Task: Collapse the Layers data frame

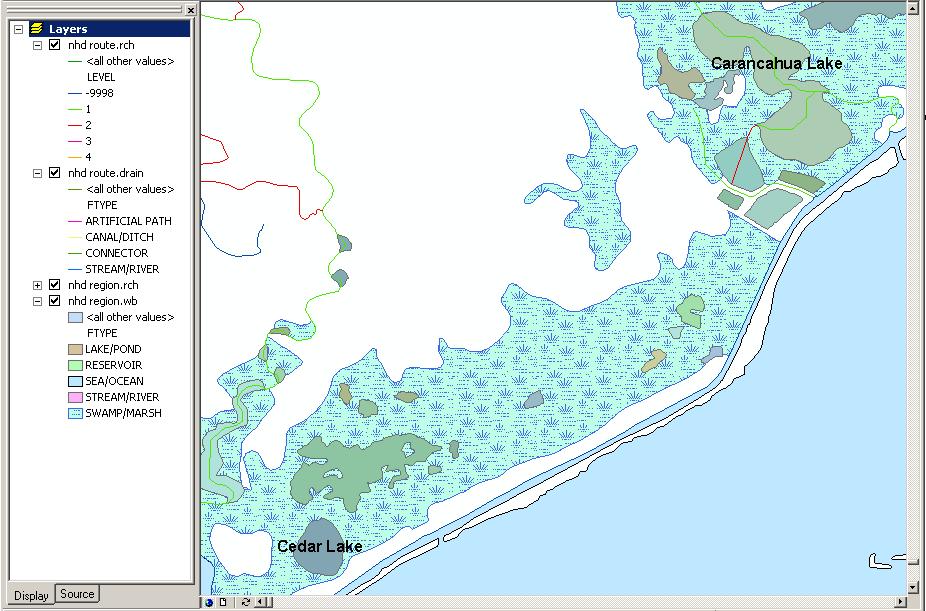Action: coord(19,29)
